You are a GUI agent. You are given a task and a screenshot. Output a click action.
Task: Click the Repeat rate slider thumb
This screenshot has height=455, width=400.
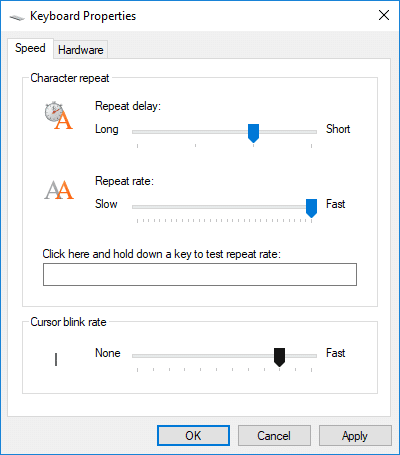[x=311, y=208]
